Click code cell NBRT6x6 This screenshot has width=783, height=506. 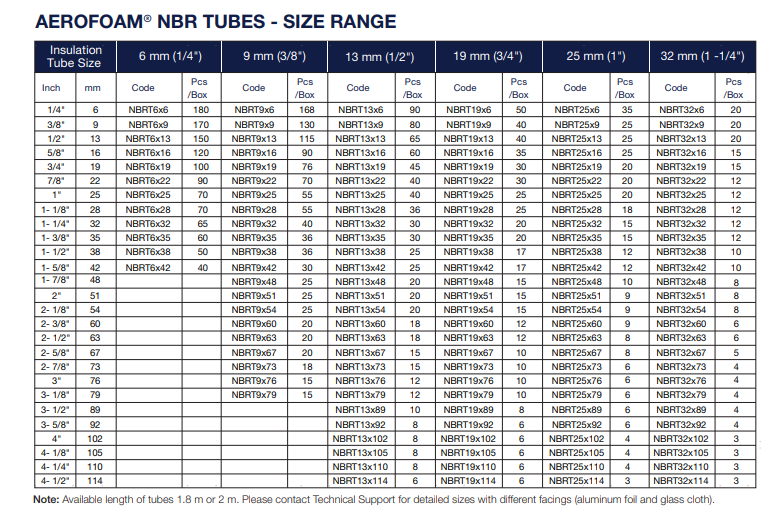click(148, 110)
